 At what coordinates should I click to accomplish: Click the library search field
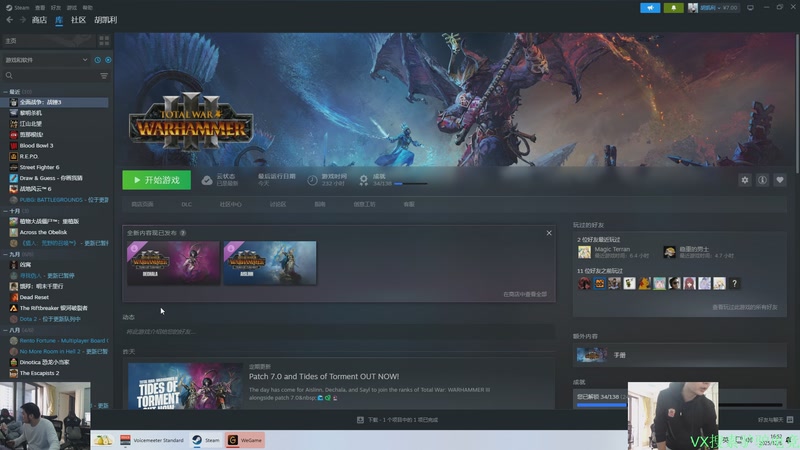pyautogui.click(x=50, y=76)
